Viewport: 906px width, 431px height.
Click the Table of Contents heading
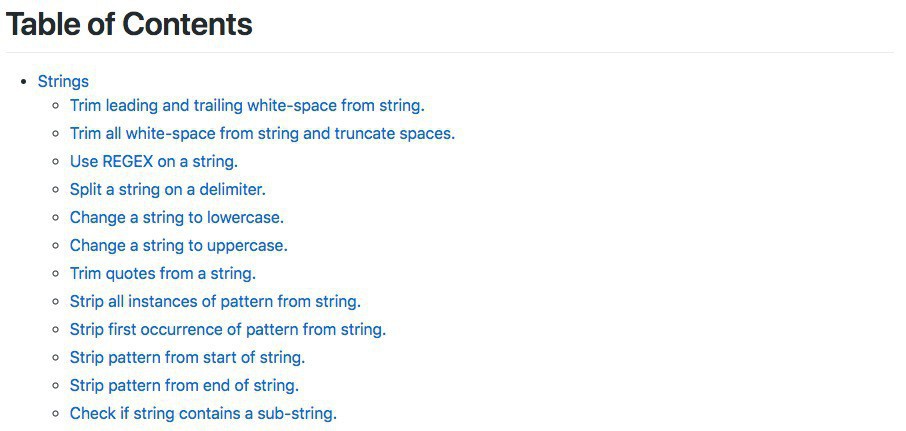129,24
